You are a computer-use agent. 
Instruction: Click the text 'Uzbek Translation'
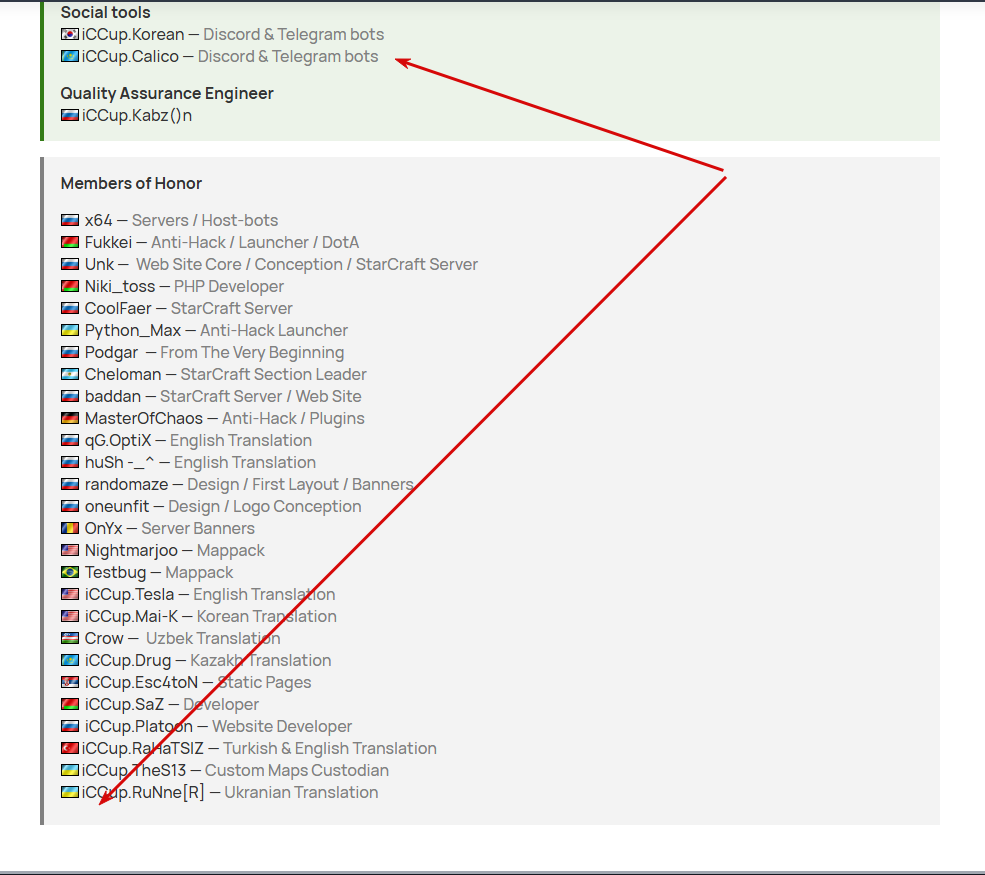(213, 638)
